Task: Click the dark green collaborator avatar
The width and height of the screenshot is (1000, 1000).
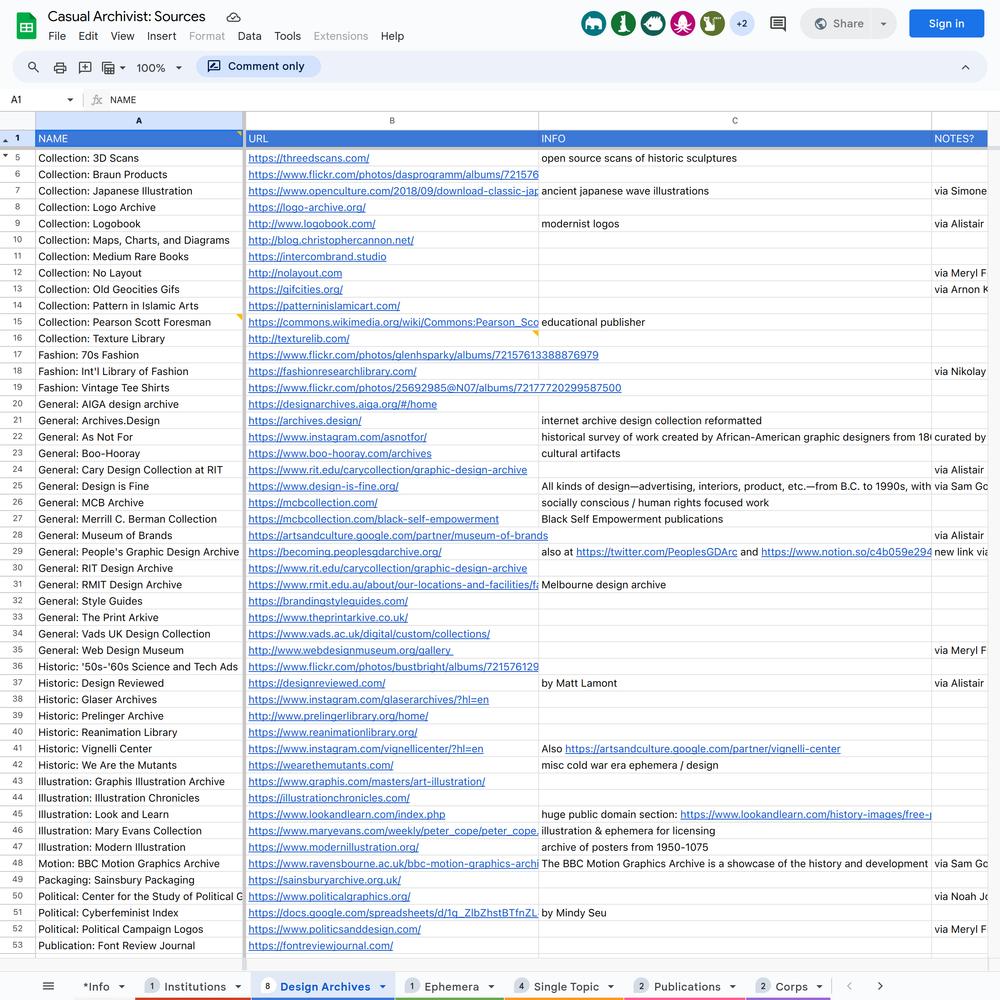Action: [x=623, y=24]
